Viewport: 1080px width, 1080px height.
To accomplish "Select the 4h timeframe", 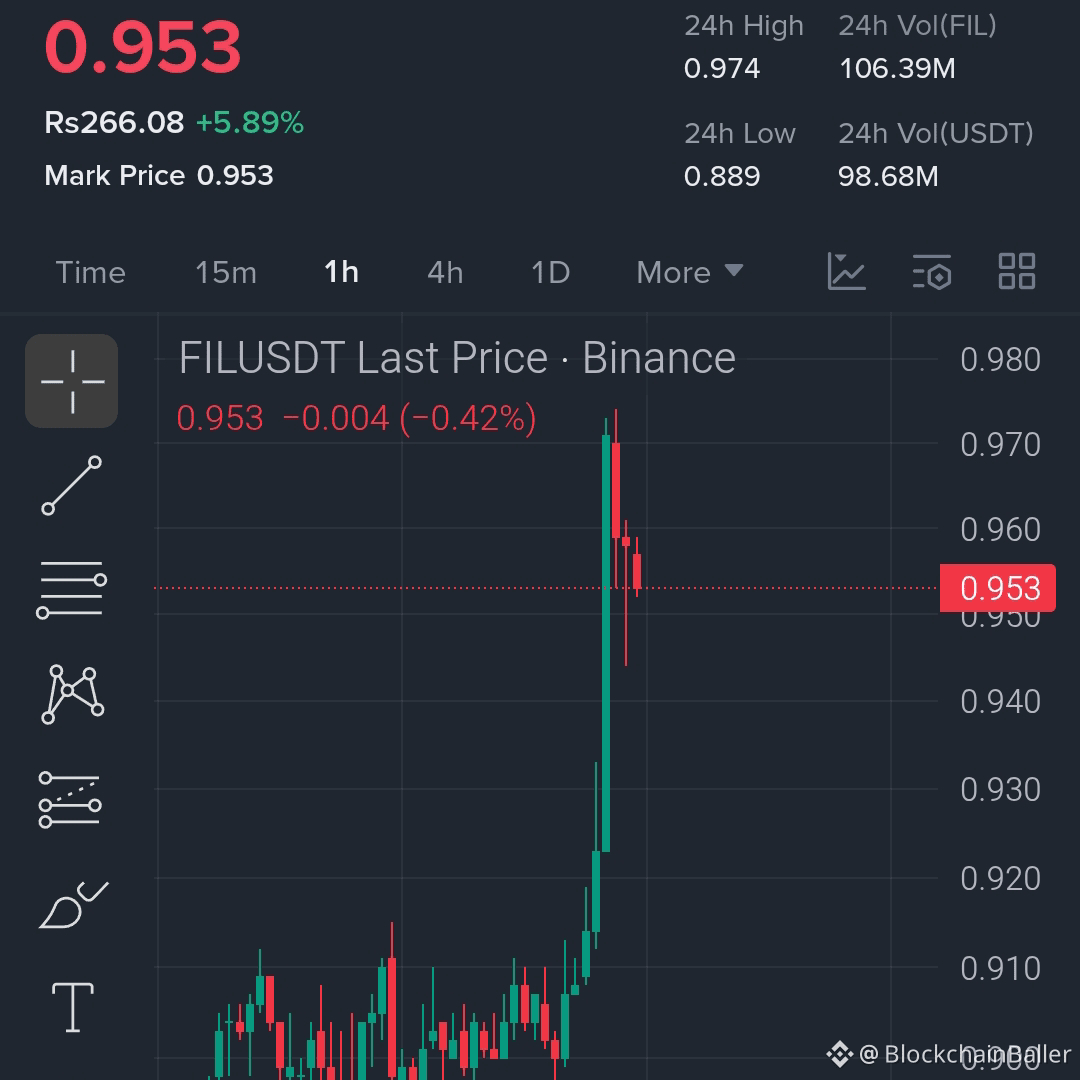I will point(444,271).
